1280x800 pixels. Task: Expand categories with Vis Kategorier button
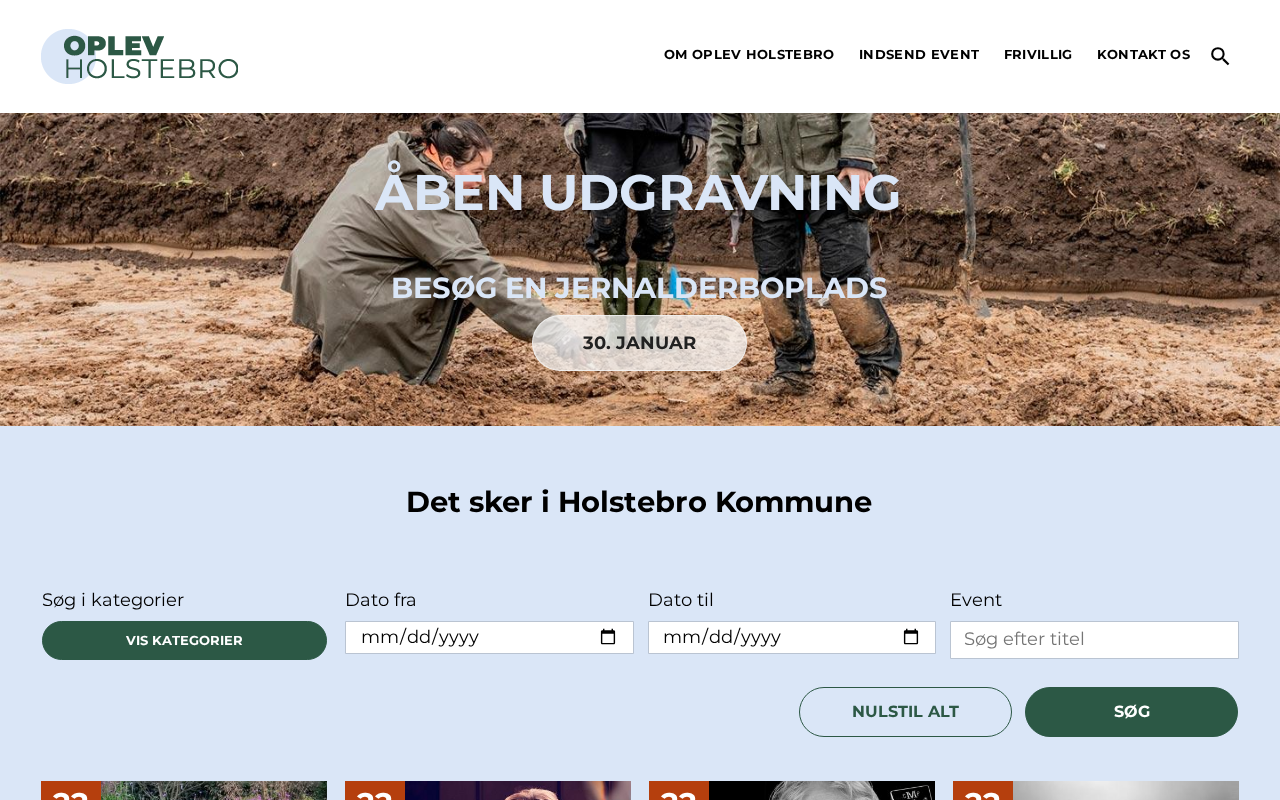184,640
